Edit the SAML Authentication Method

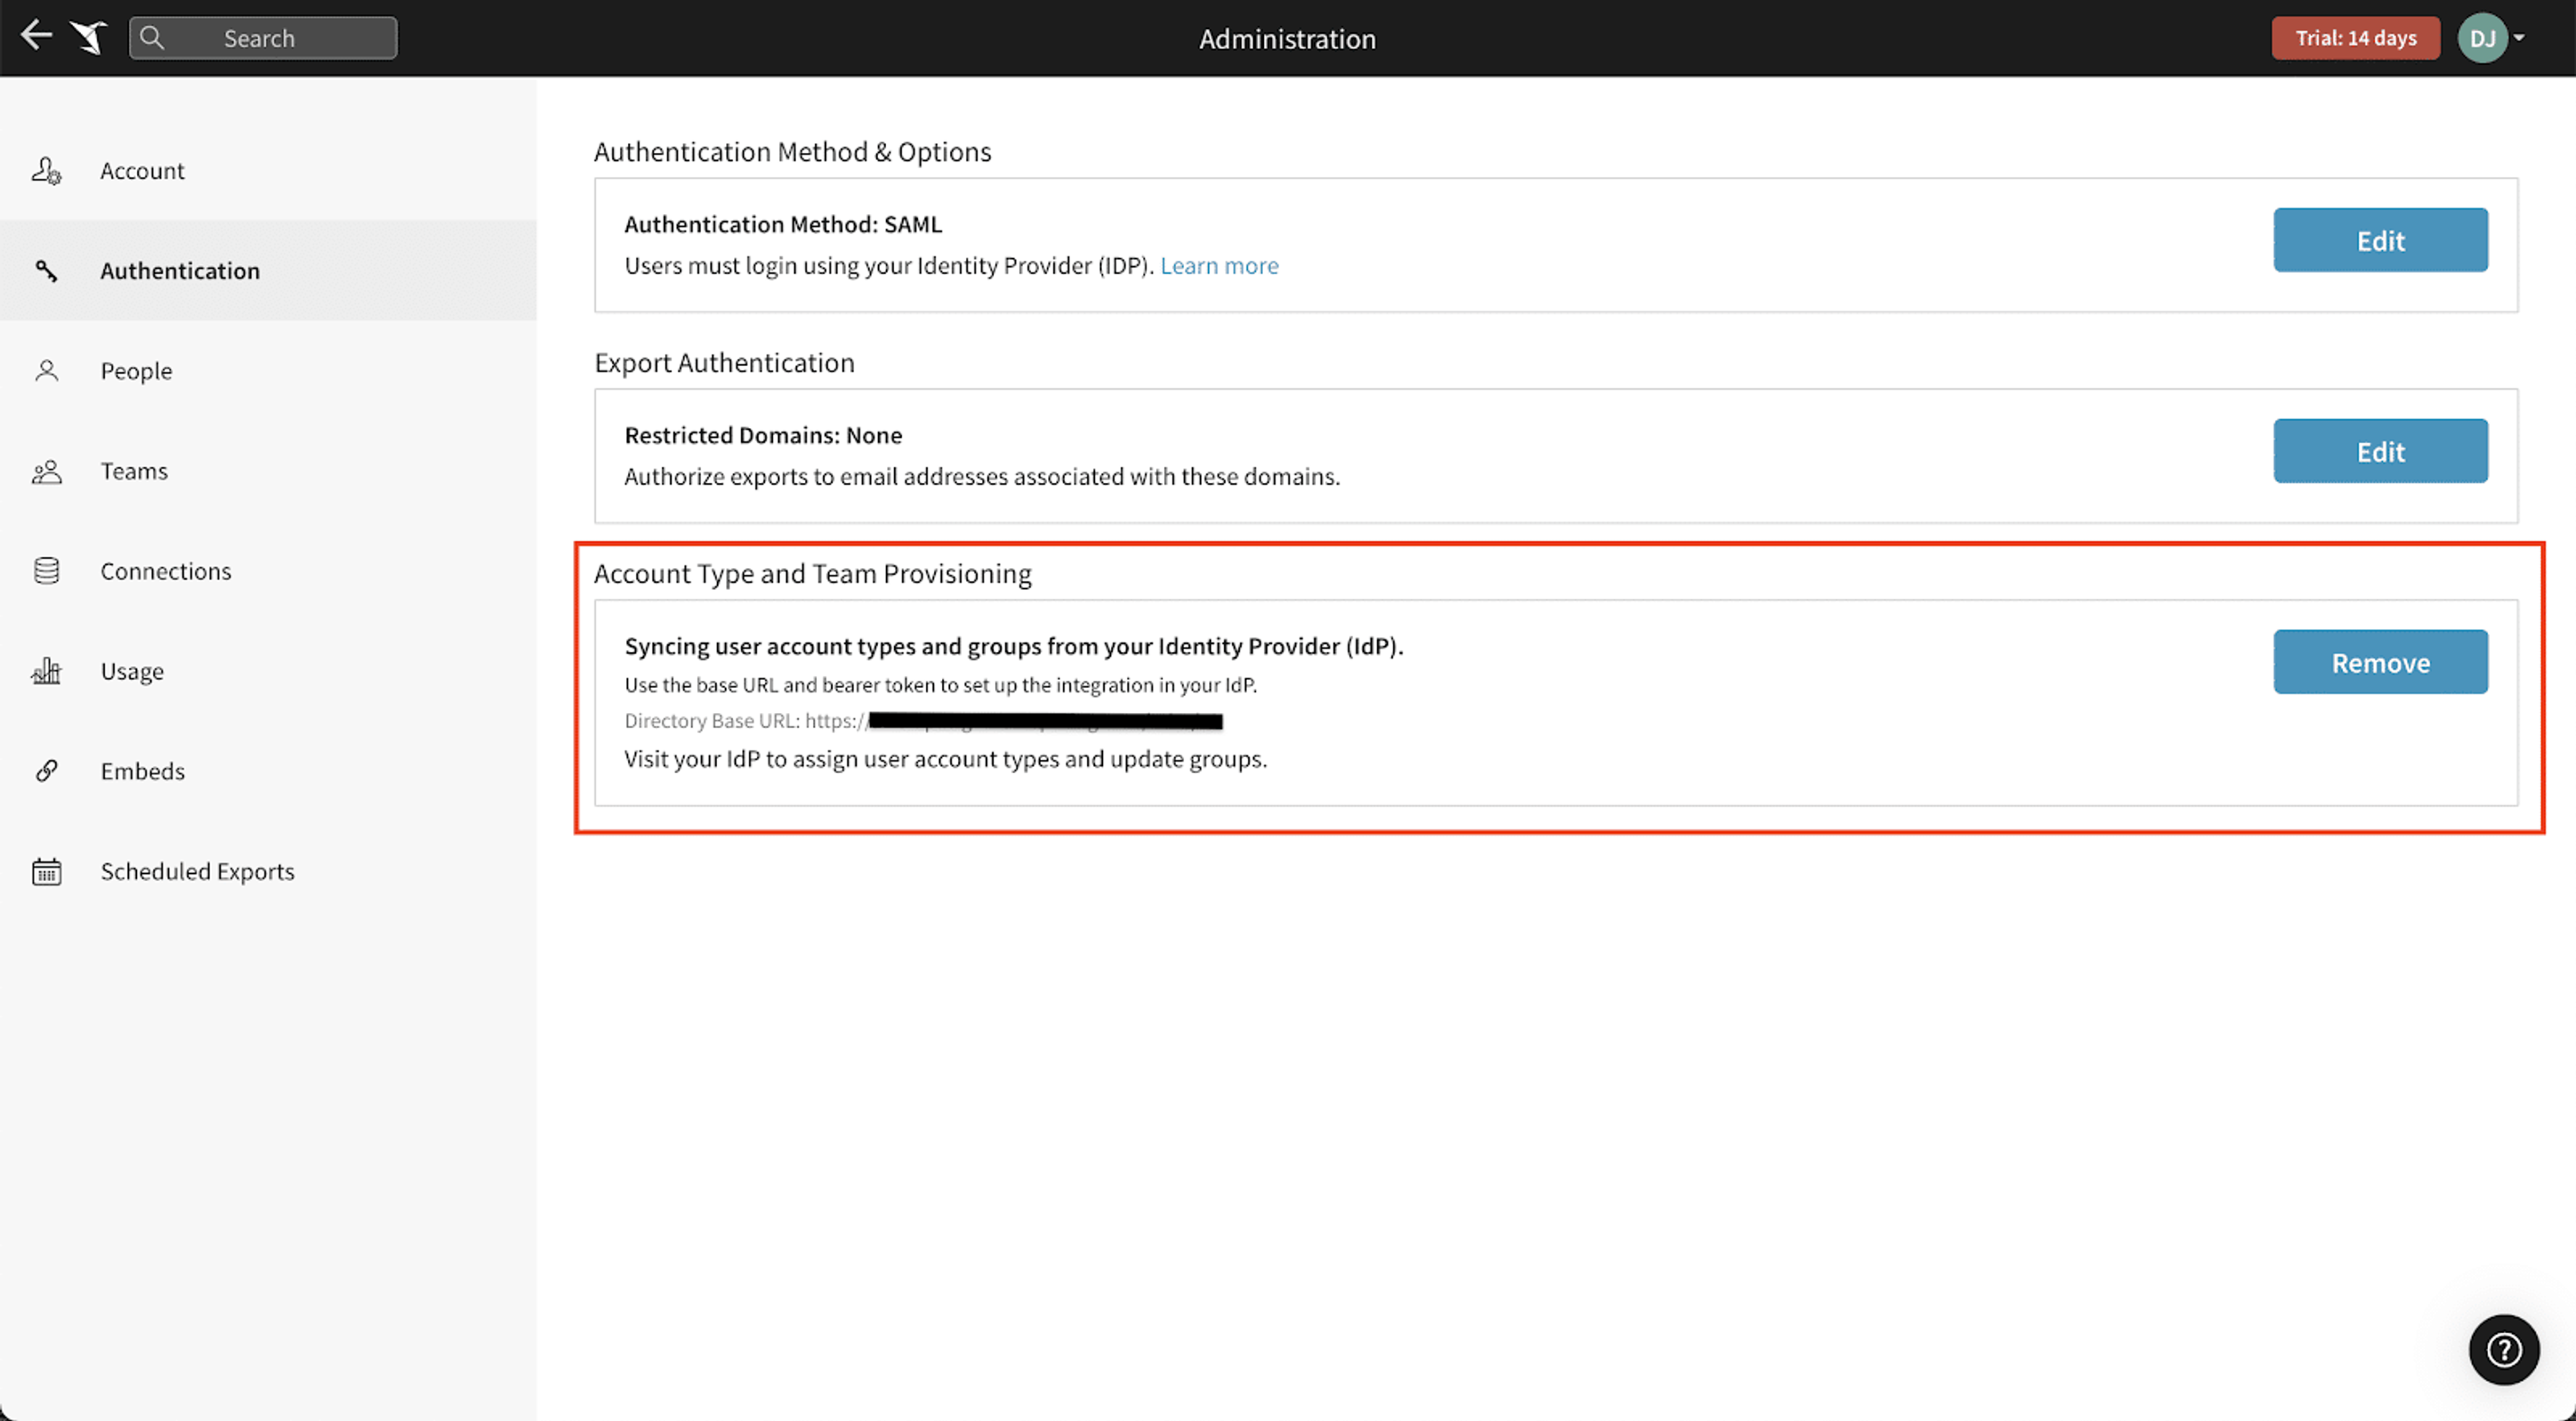click(2380, 240)
